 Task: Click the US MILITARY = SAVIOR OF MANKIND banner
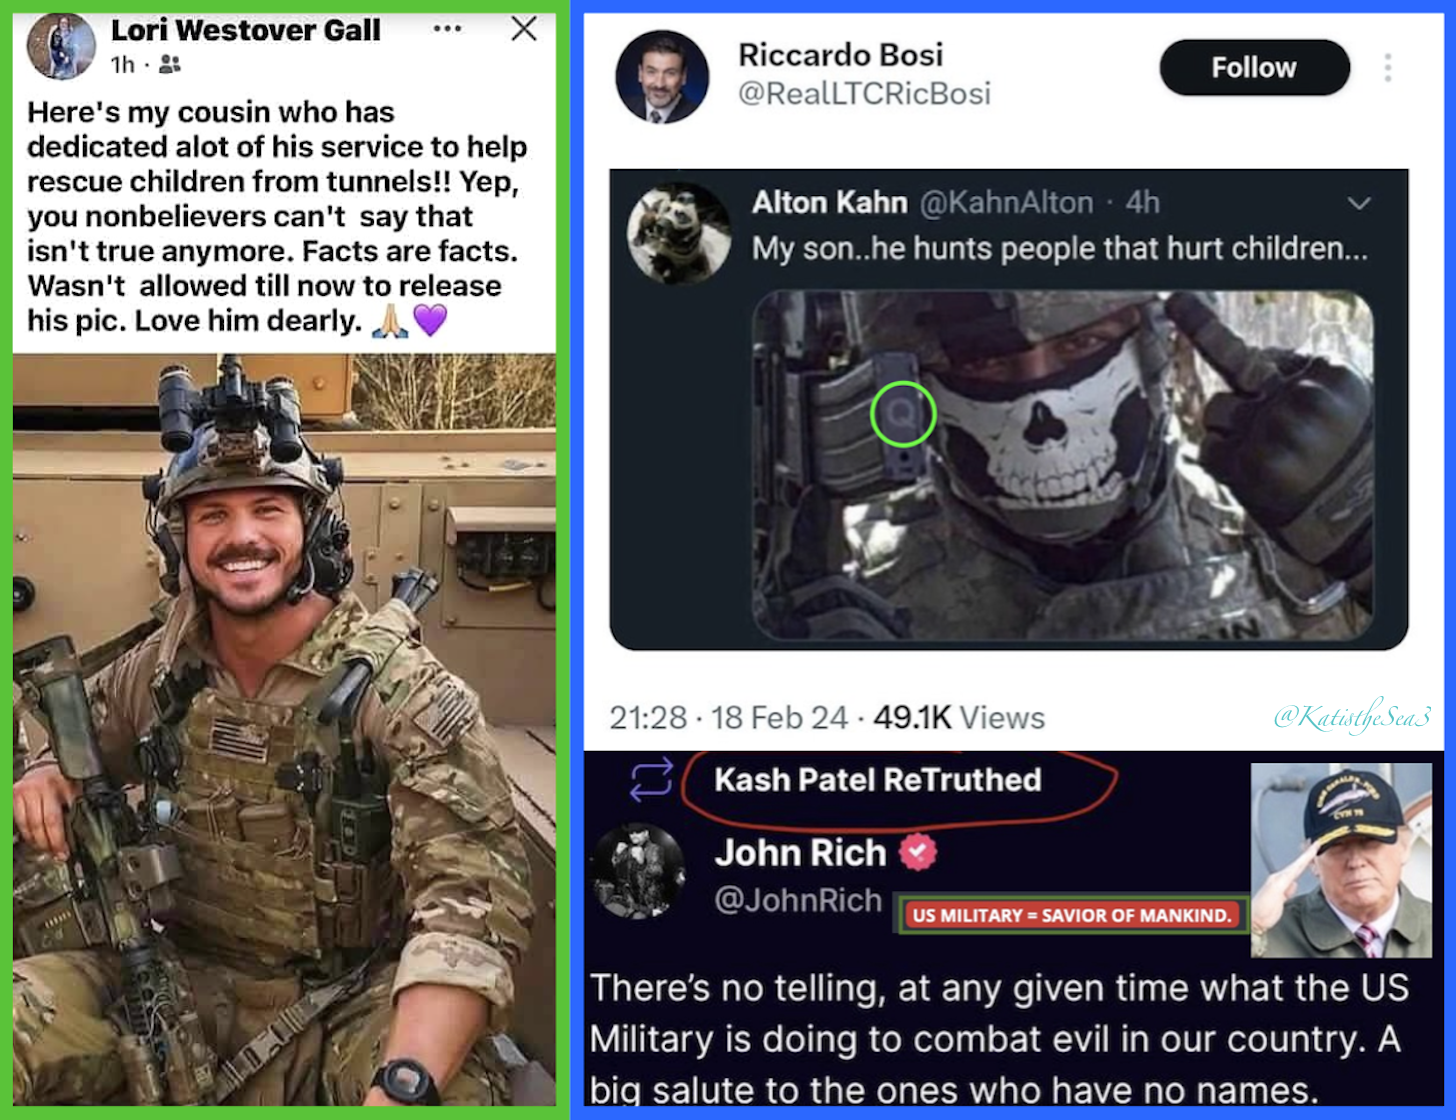coord(1071,914)
